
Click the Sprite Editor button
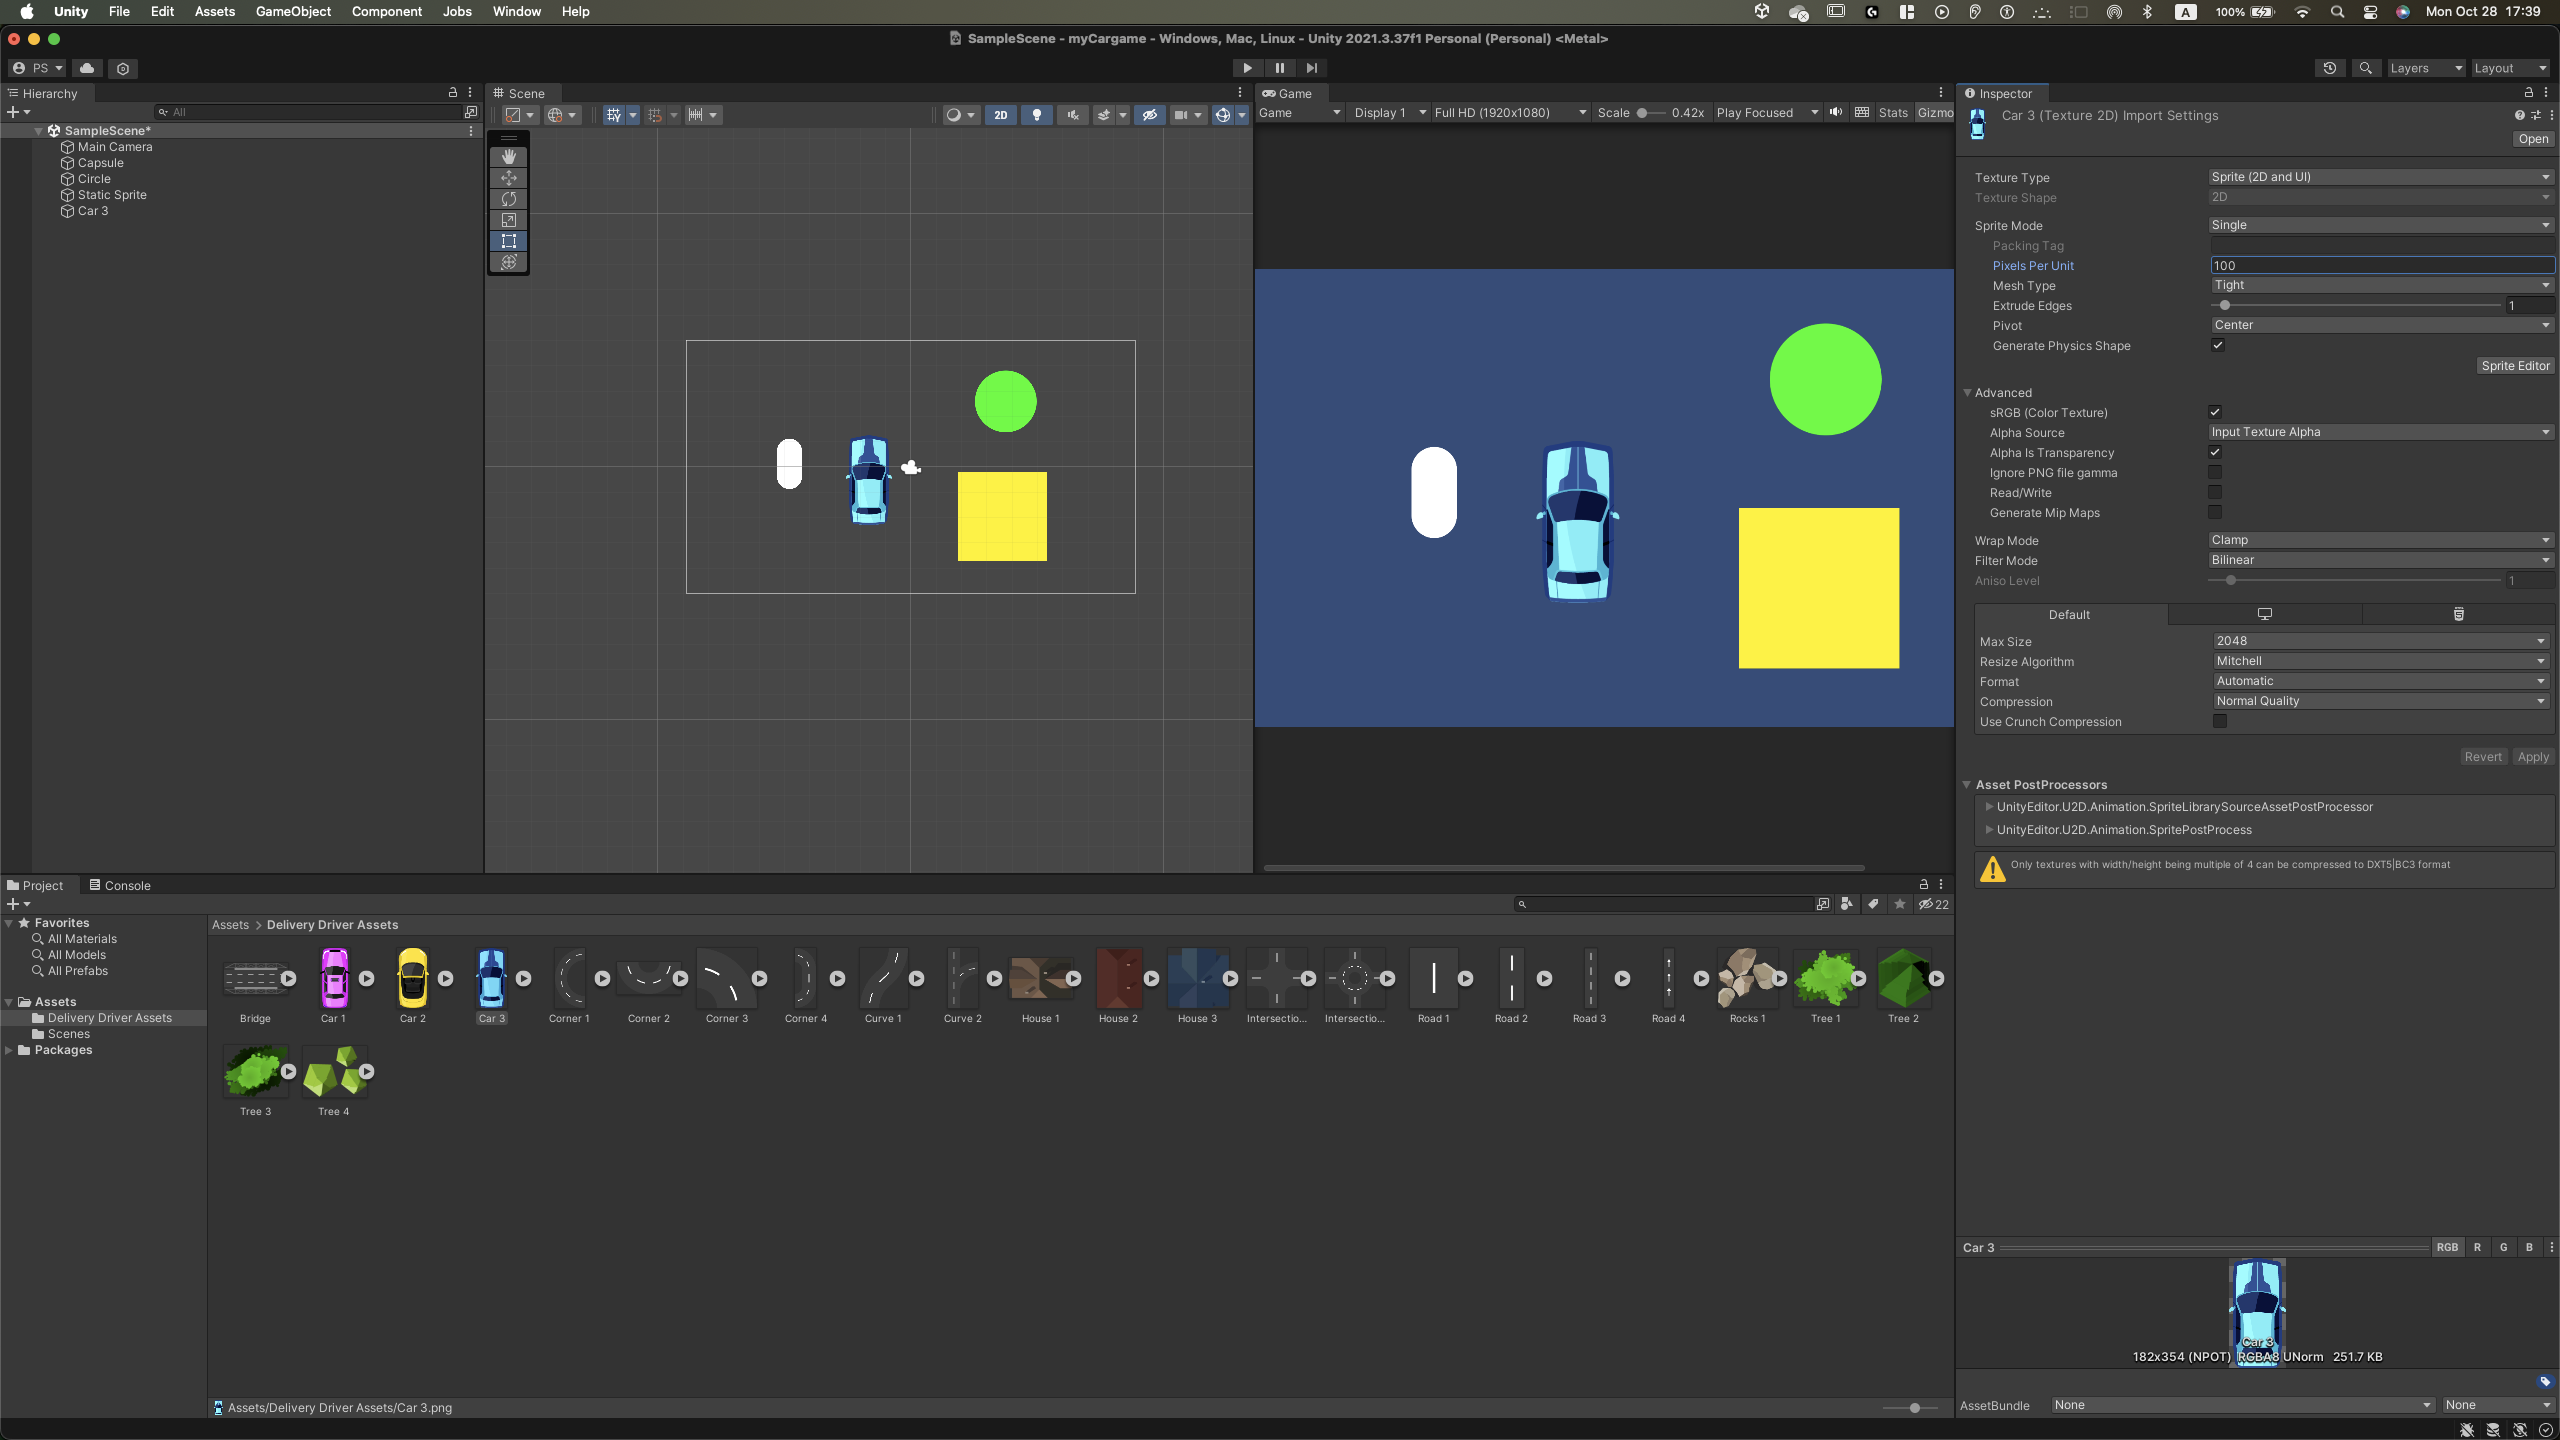pyautogui.click(x=2515, y=366)
